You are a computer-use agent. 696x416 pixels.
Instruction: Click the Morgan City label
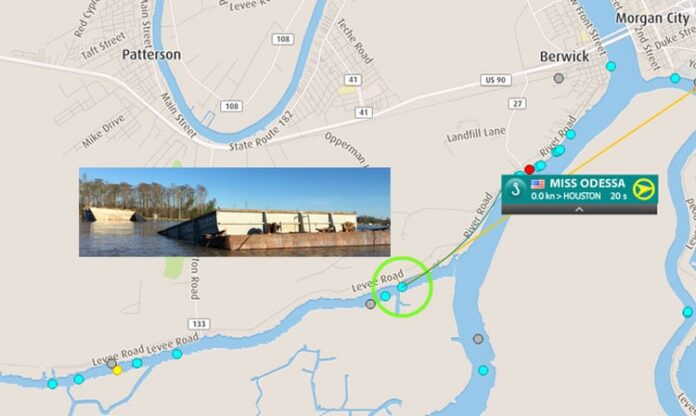point(652,19)
